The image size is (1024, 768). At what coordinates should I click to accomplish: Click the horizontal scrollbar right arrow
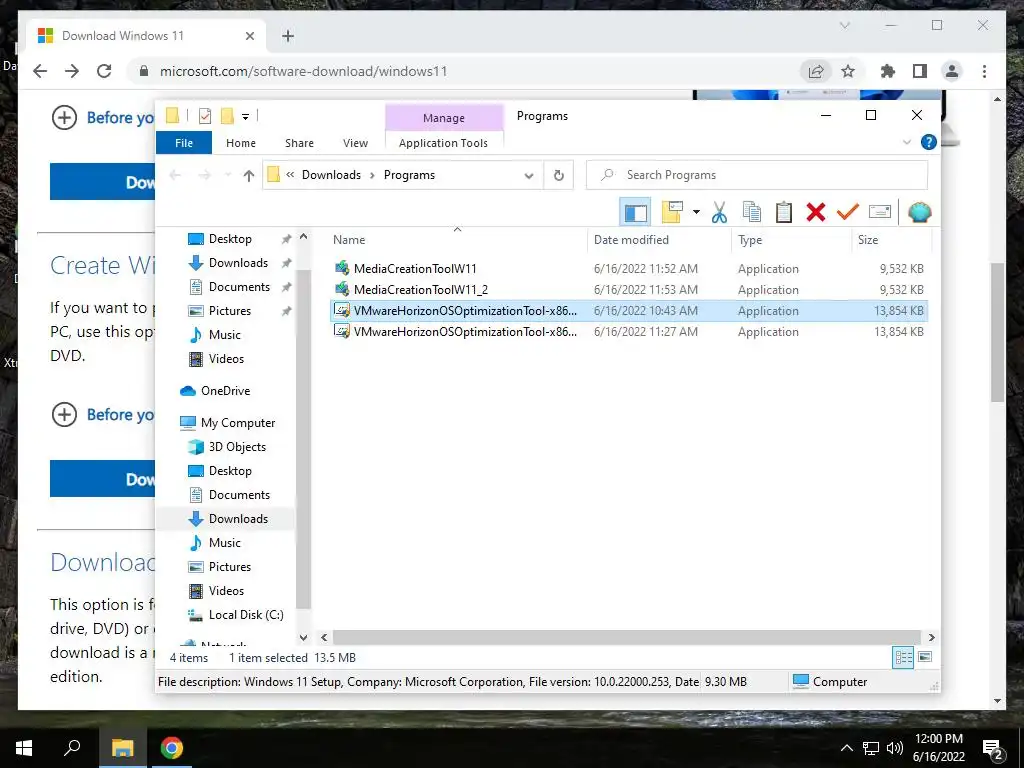point(931,637)
